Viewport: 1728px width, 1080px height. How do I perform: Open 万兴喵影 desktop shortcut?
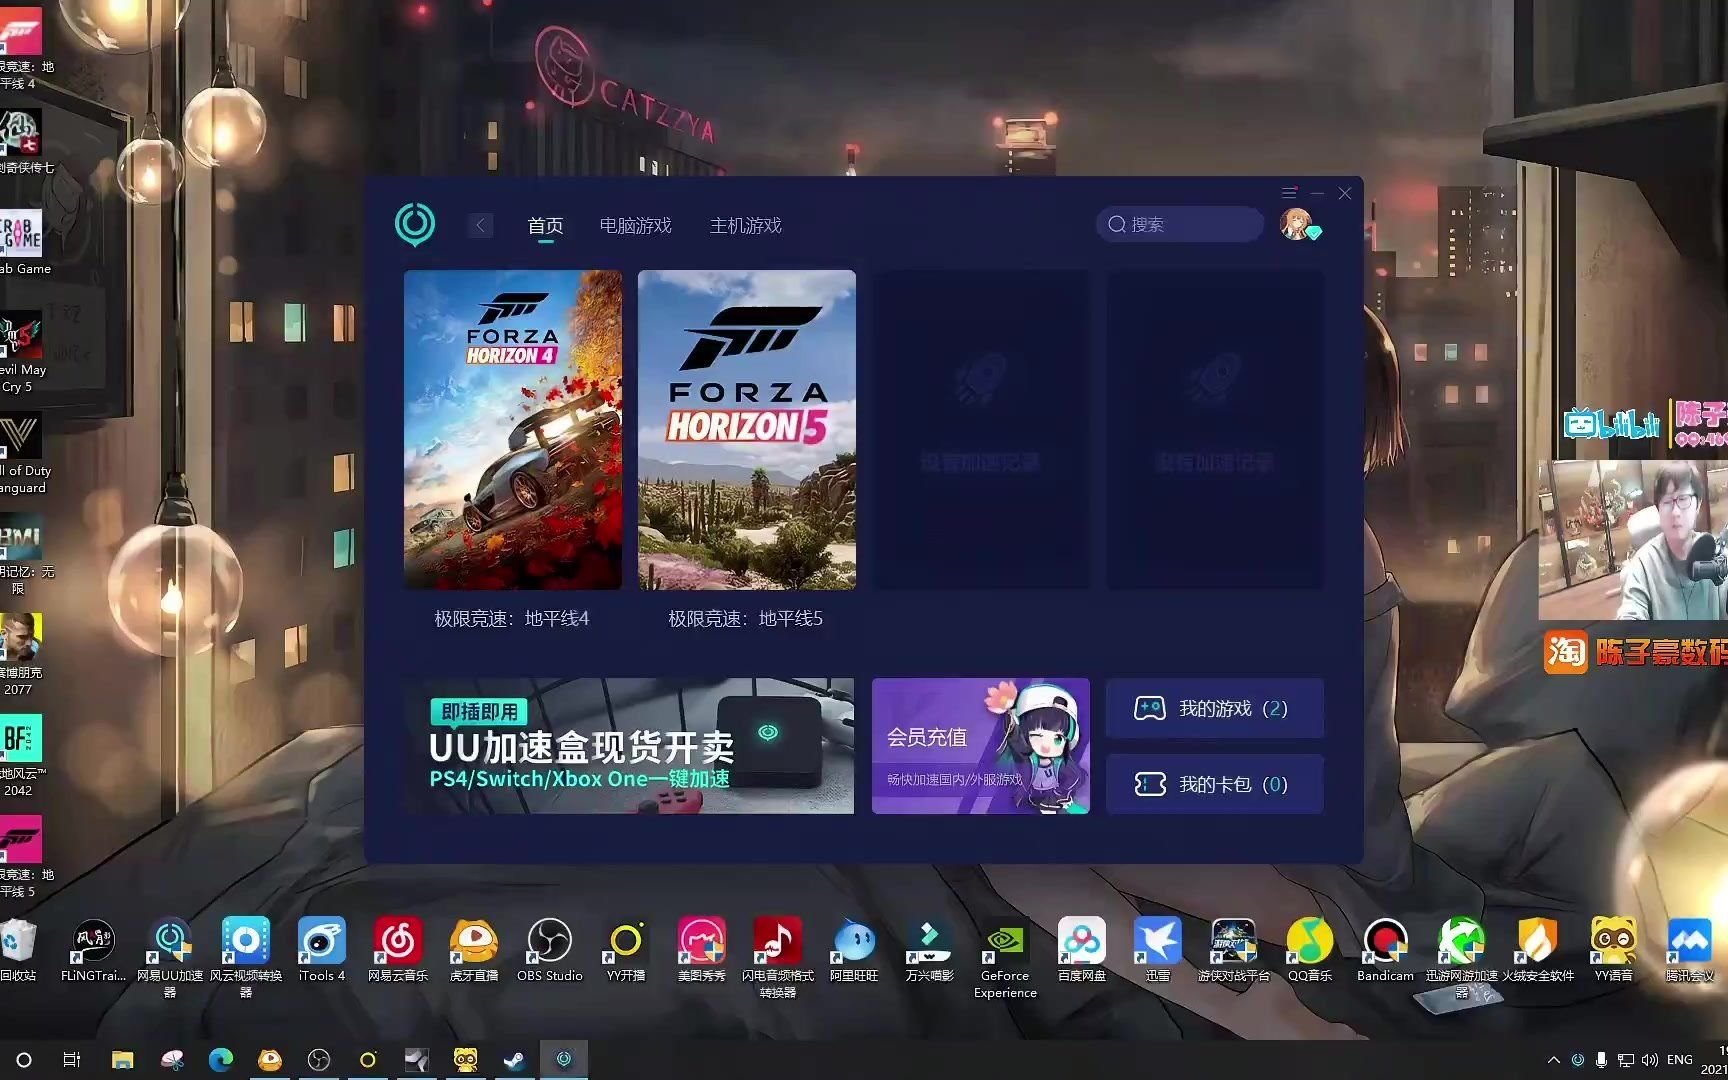click(x=930, y=950)
